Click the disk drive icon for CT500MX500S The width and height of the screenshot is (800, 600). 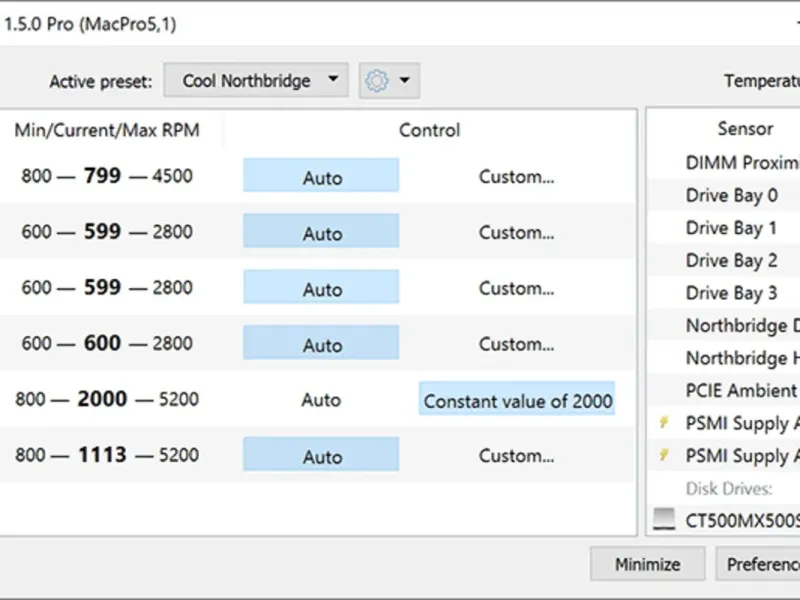click(x=664, y=520)
